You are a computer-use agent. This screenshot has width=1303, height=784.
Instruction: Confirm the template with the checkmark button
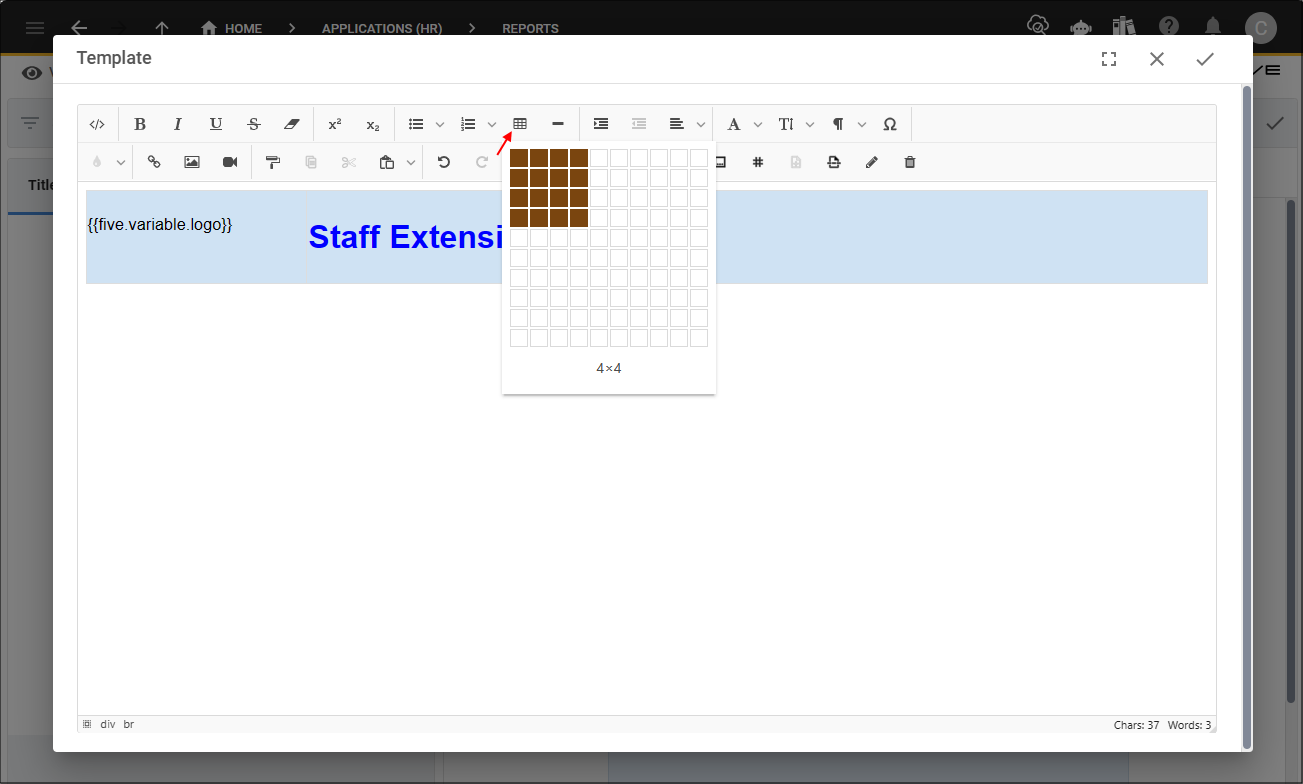pos(1204,58)
